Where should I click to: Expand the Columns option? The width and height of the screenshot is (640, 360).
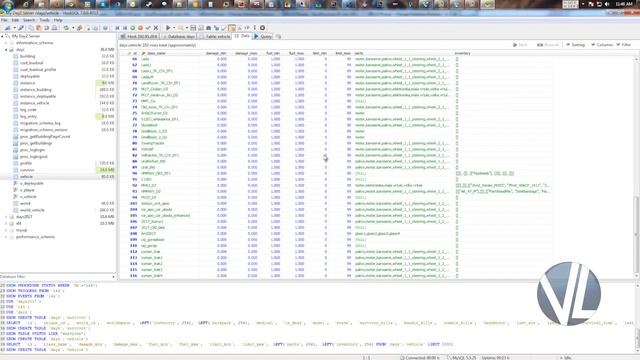click(x=602, y=44)
